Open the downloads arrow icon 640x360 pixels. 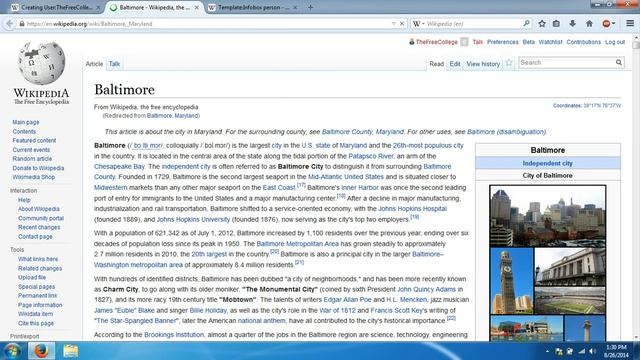click(573, 24)
